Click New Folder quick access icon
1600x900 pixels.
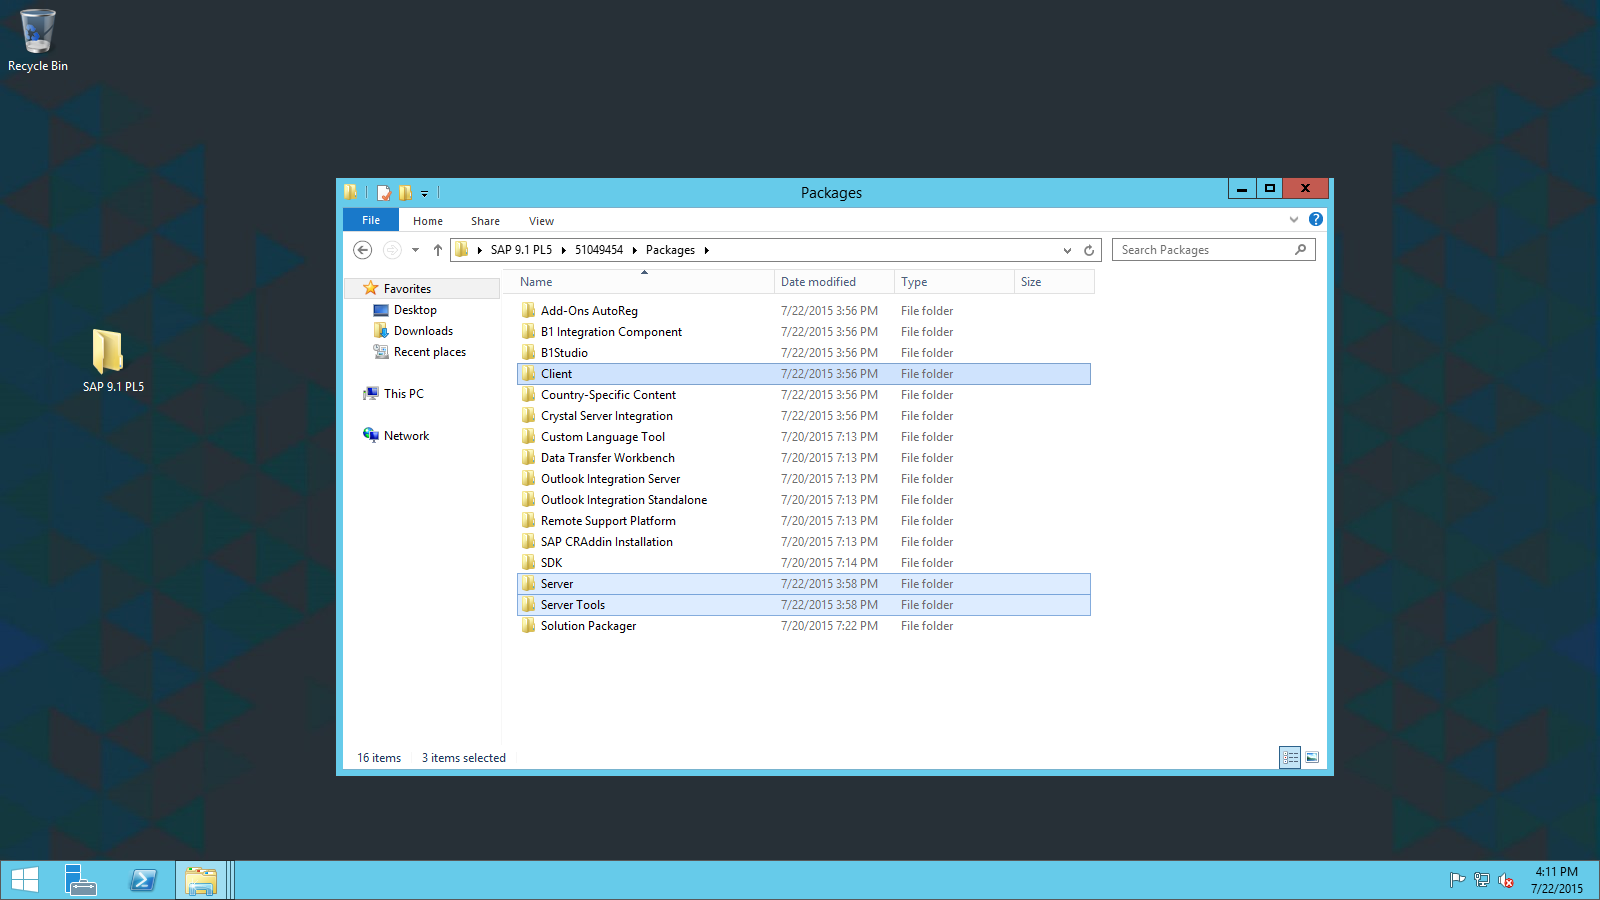(405, 193)
